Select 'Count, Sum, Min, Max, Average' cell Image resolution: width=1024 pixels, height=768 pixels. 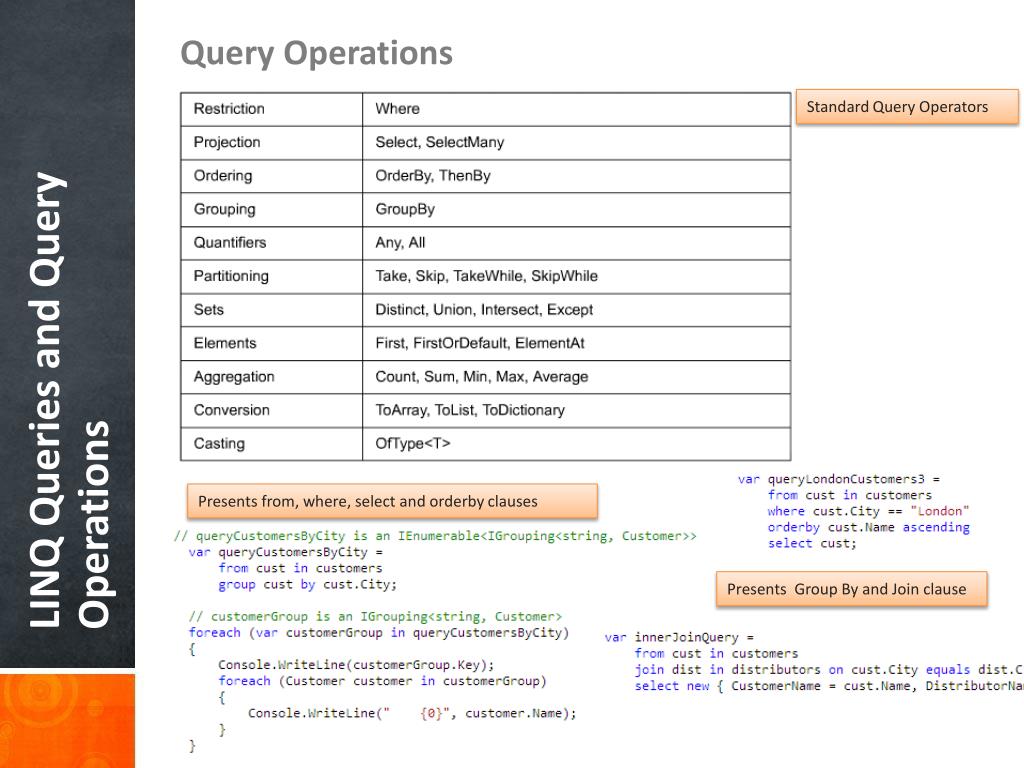coord(577,377)
